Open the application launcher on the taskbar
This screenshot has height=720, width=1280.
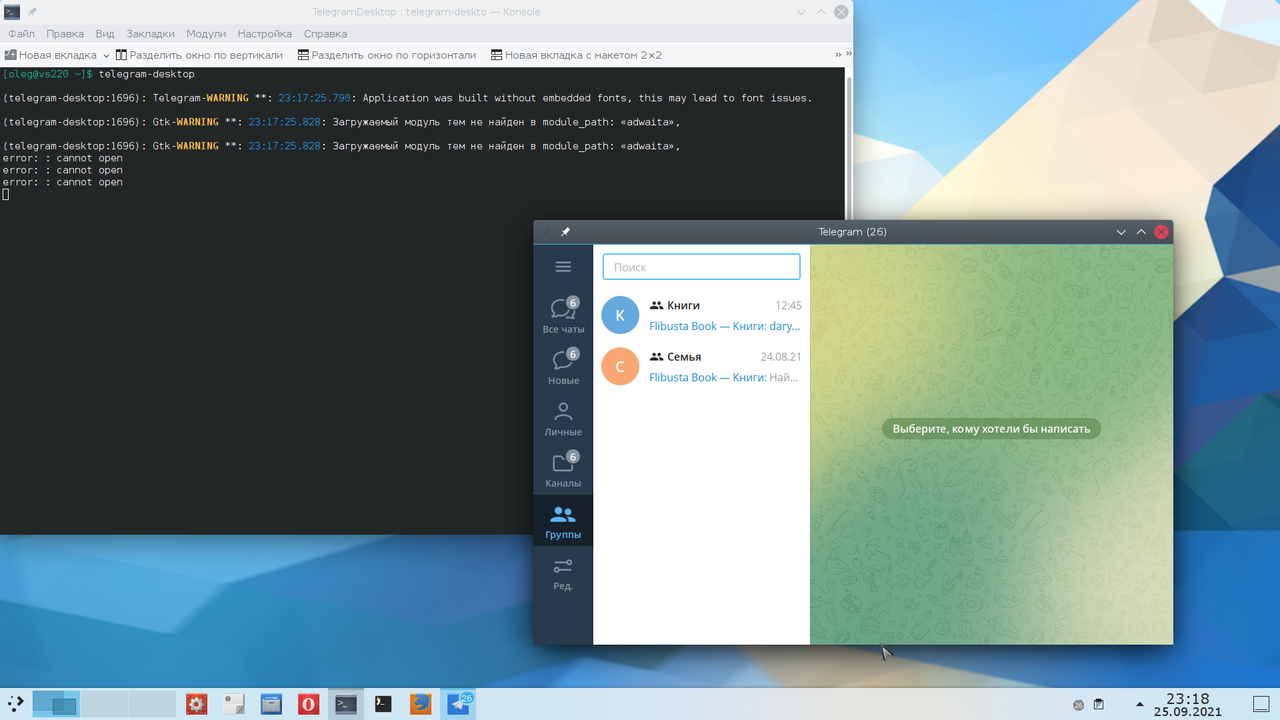(16, 704)
